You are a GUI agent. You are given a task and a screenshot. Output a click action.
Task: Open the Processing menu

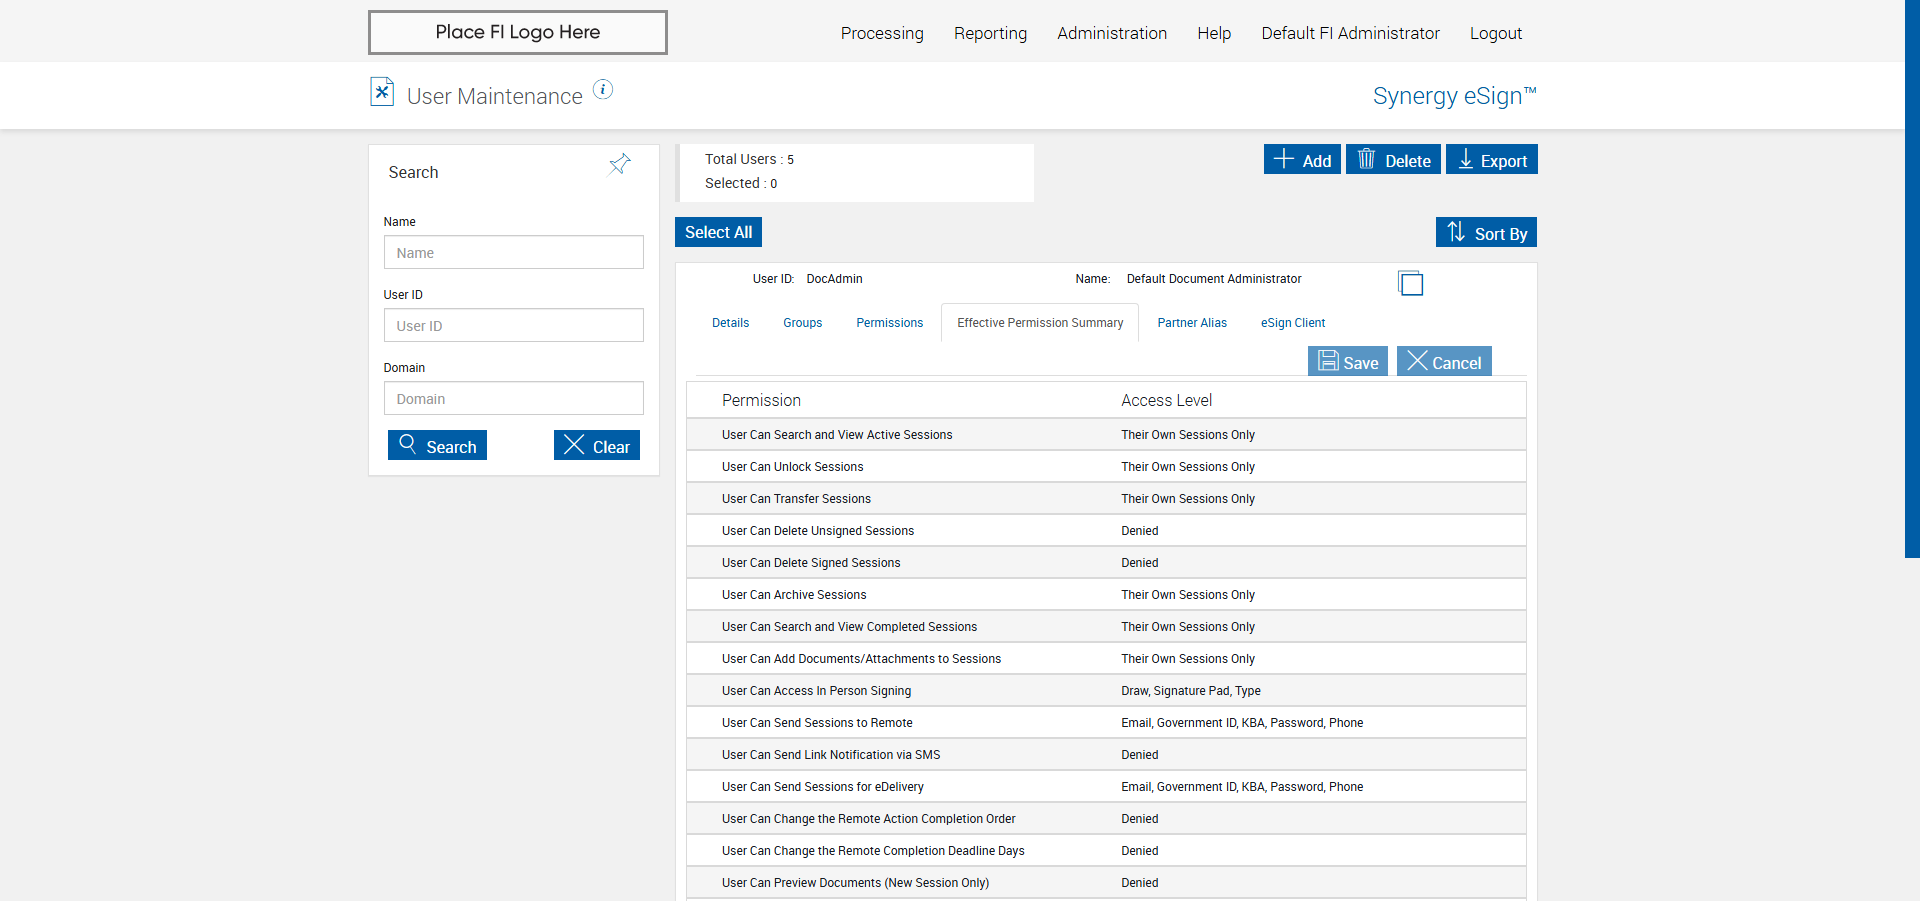point(882,33)
